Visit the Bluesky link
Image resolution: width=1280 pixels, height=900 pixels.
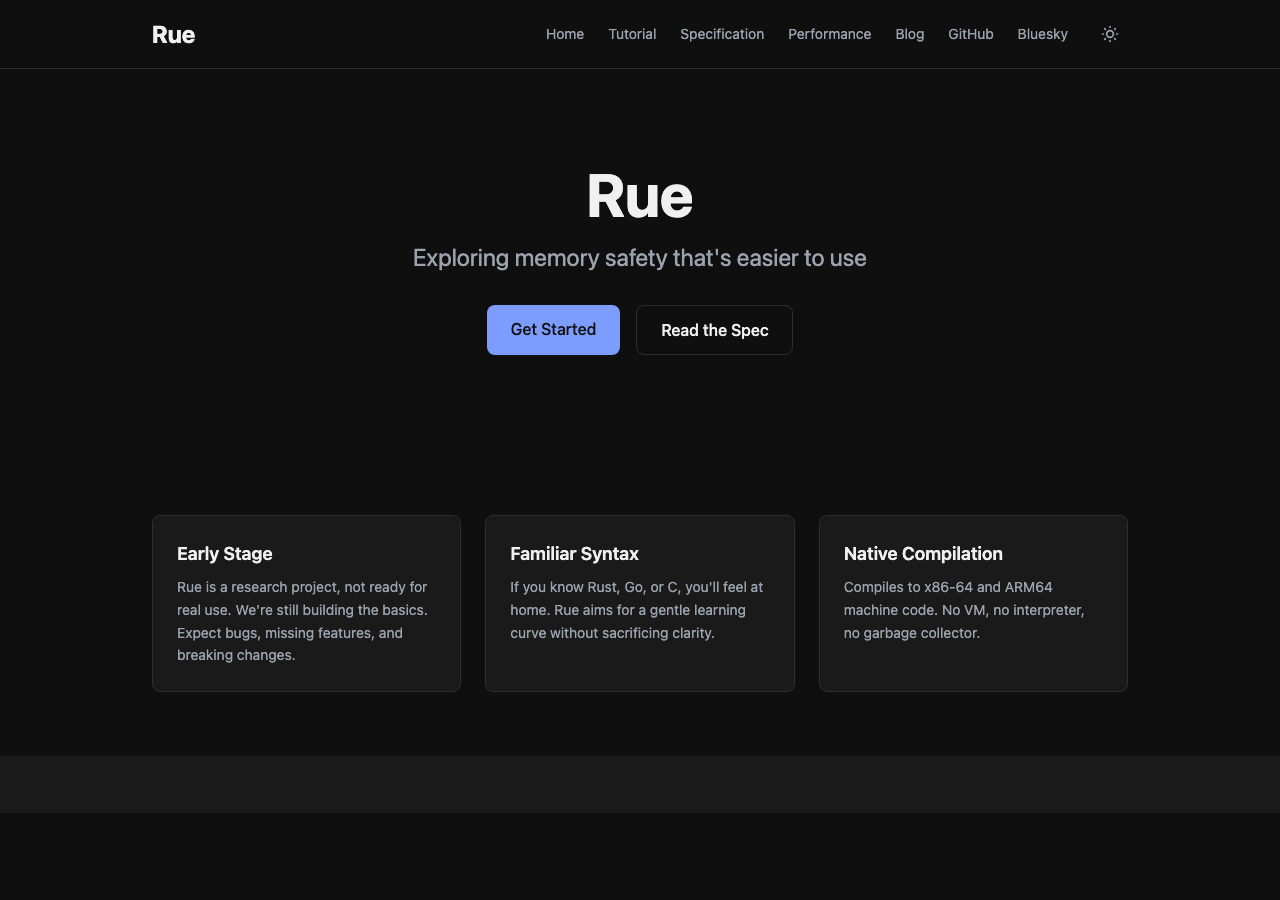(1042, 33)
